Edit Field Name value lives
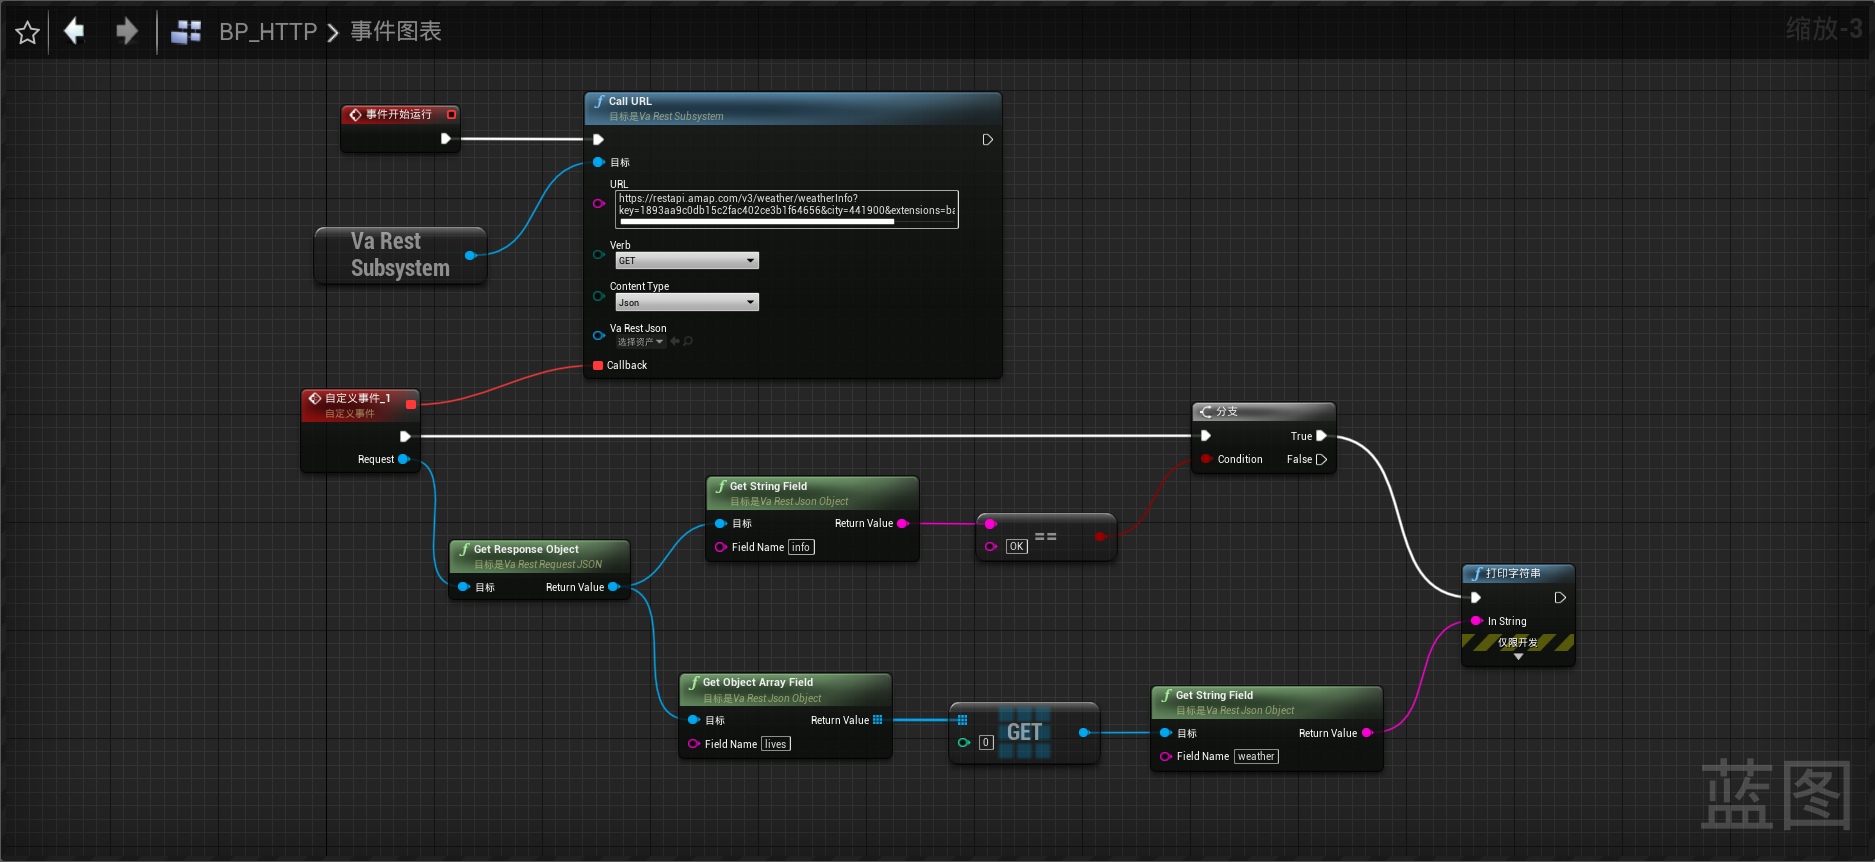 click(775, 744)
